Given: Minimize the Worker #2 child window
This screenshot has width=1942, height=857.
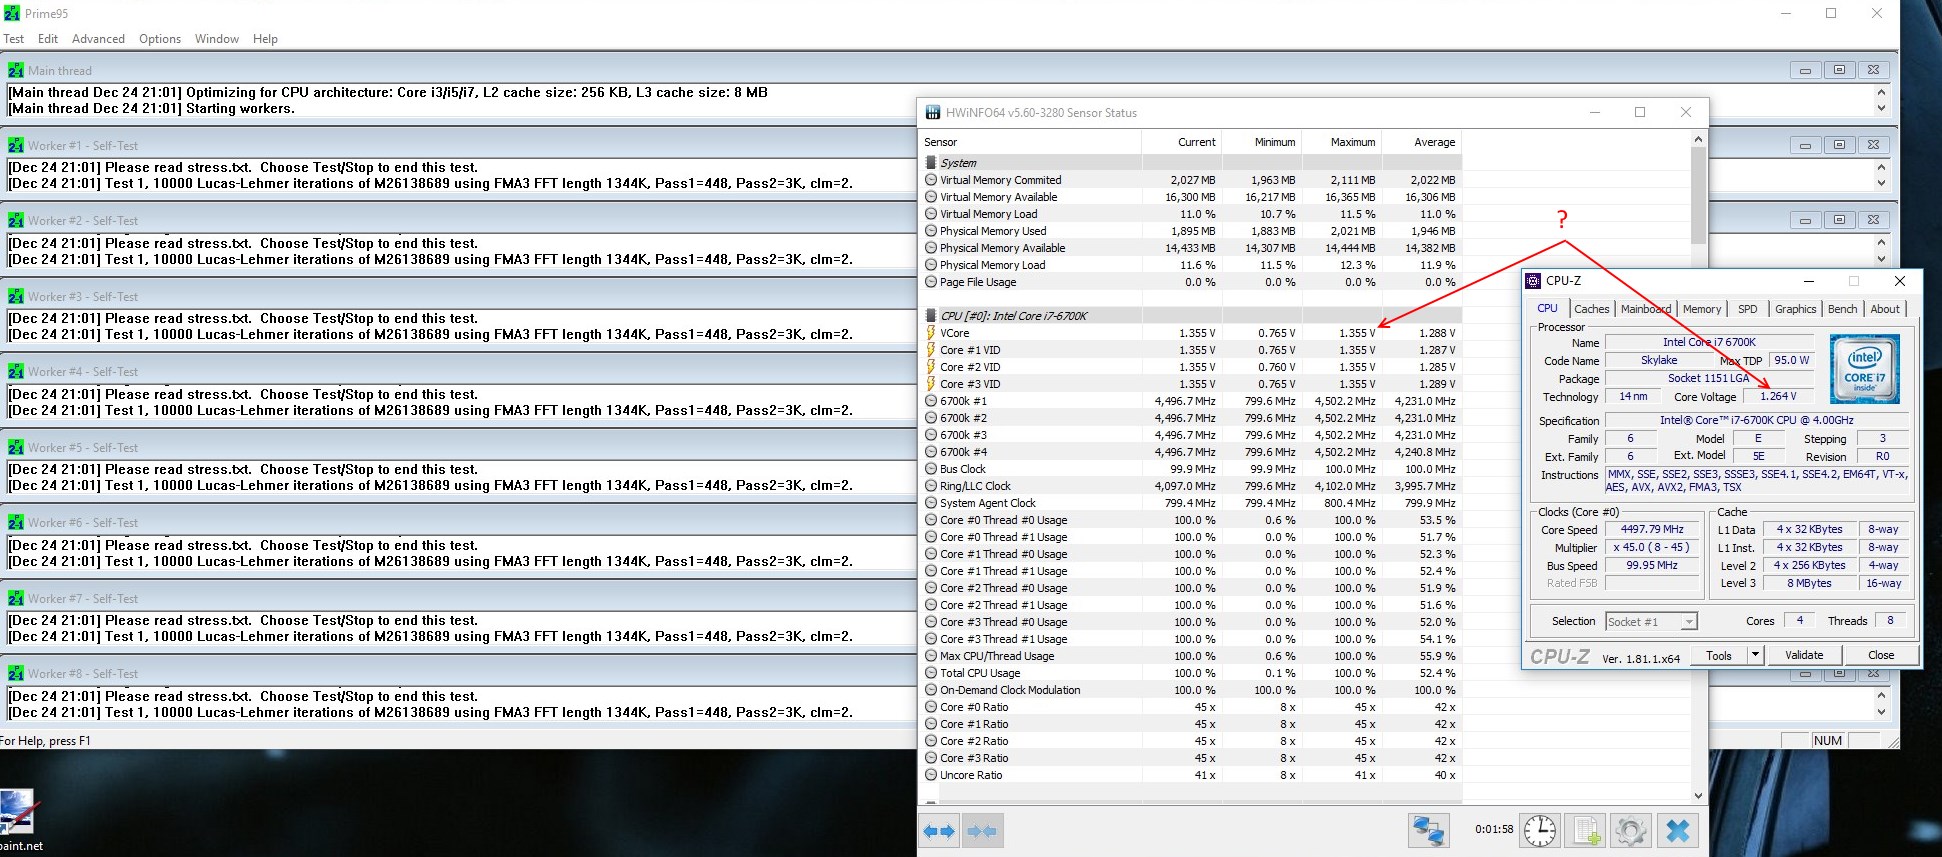Looking at the screenshot, I should [1805, 220].
